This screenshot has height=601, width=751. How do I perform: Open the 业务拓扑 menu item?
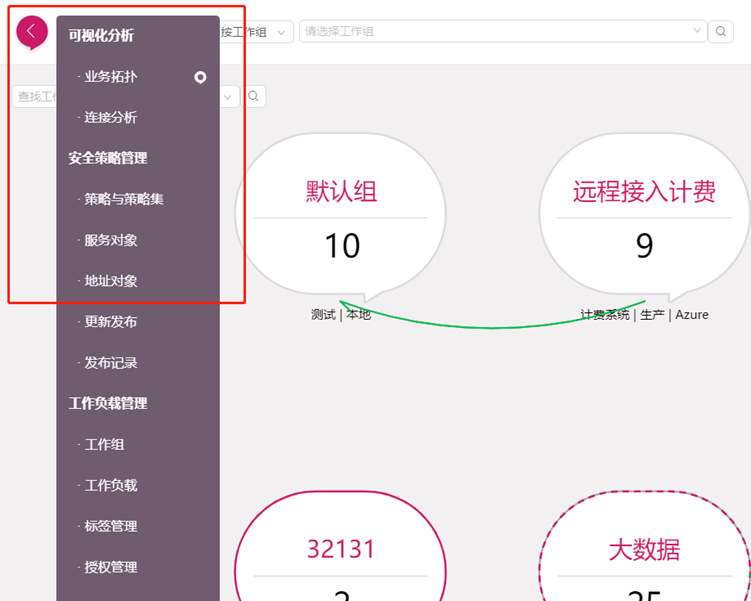pos(111,77)
